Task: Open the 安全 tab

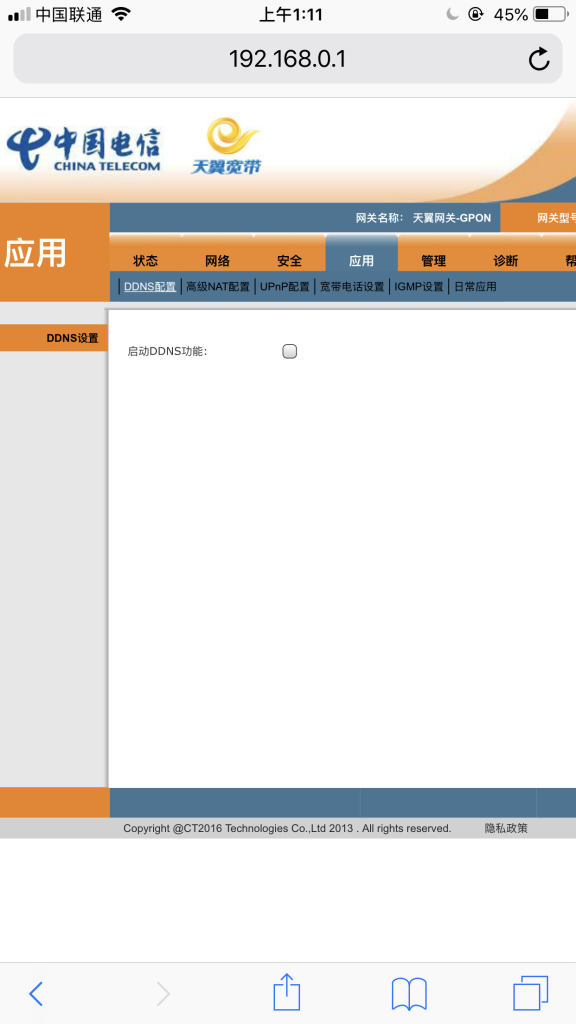Action: tap(289, 261)
